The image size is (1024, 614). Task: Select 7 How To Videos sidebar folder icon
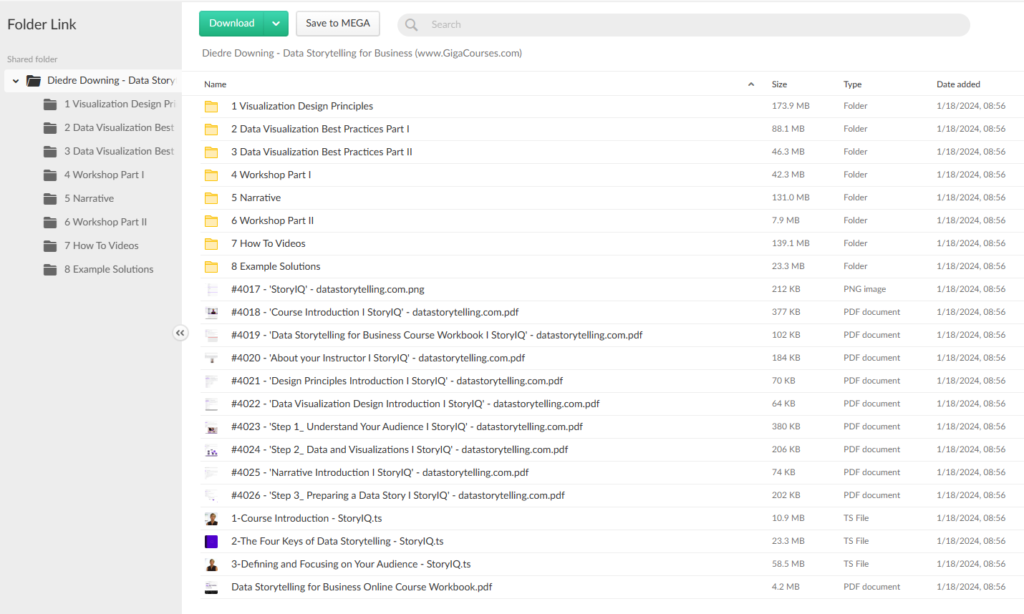(50, 246)
